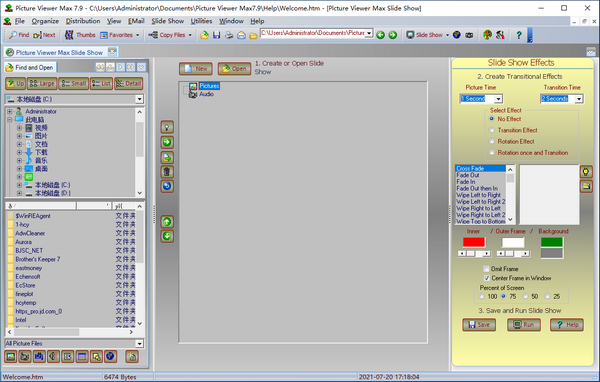Select the AdwCleaner folder in file list
The image size is (600, 382).
pyautogui.click(x=30, y=233)
